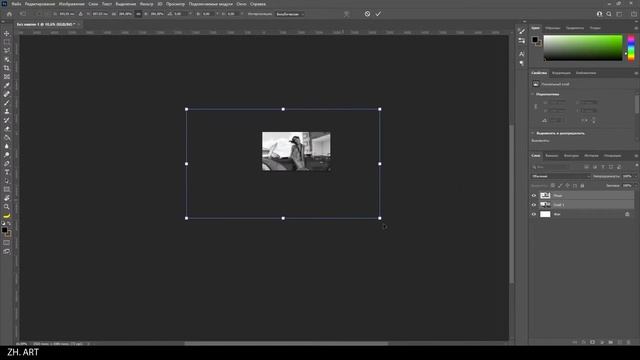Switch to the История tab
Viewport: 640px width, 360px height.
click(x=591, y=156)
